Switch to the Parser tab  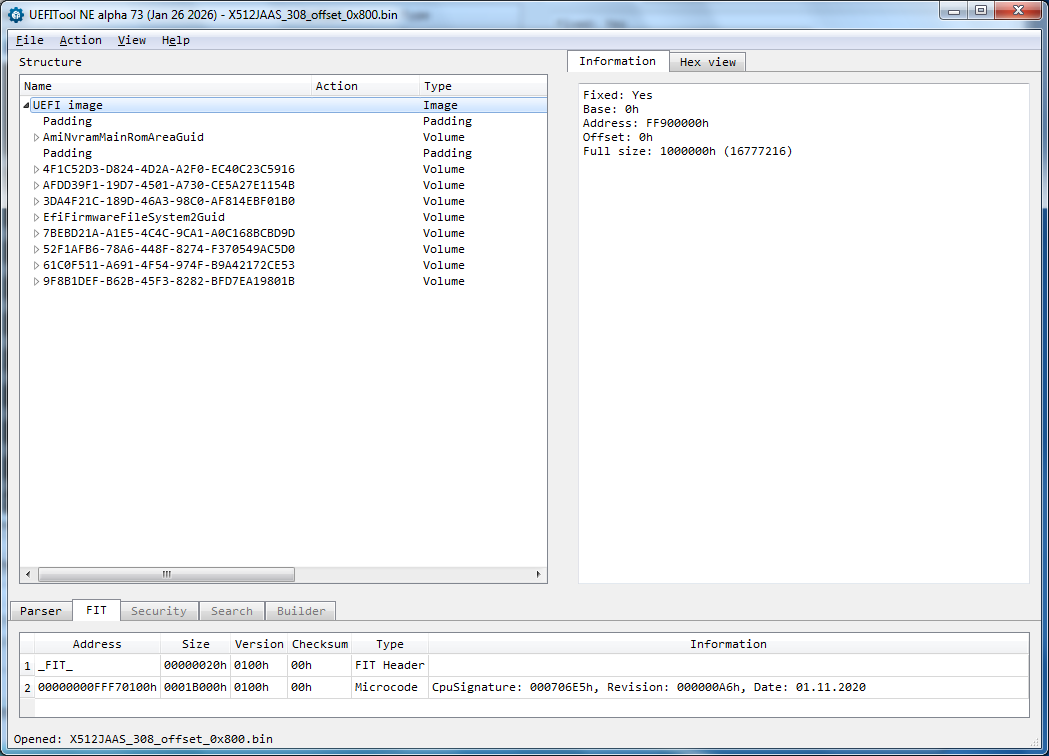(41, 611)
